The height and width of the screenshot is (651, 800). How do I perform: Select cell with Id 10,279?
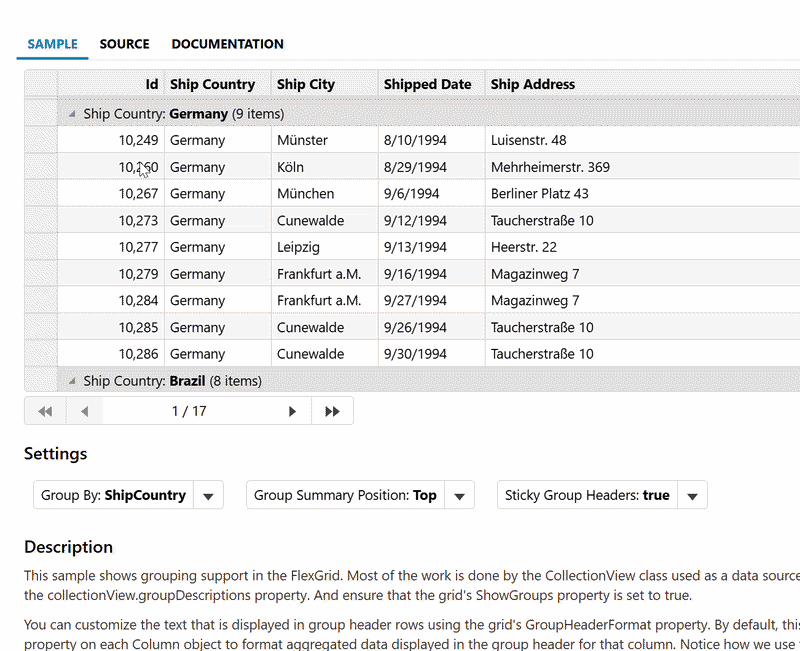pos(111,274)
